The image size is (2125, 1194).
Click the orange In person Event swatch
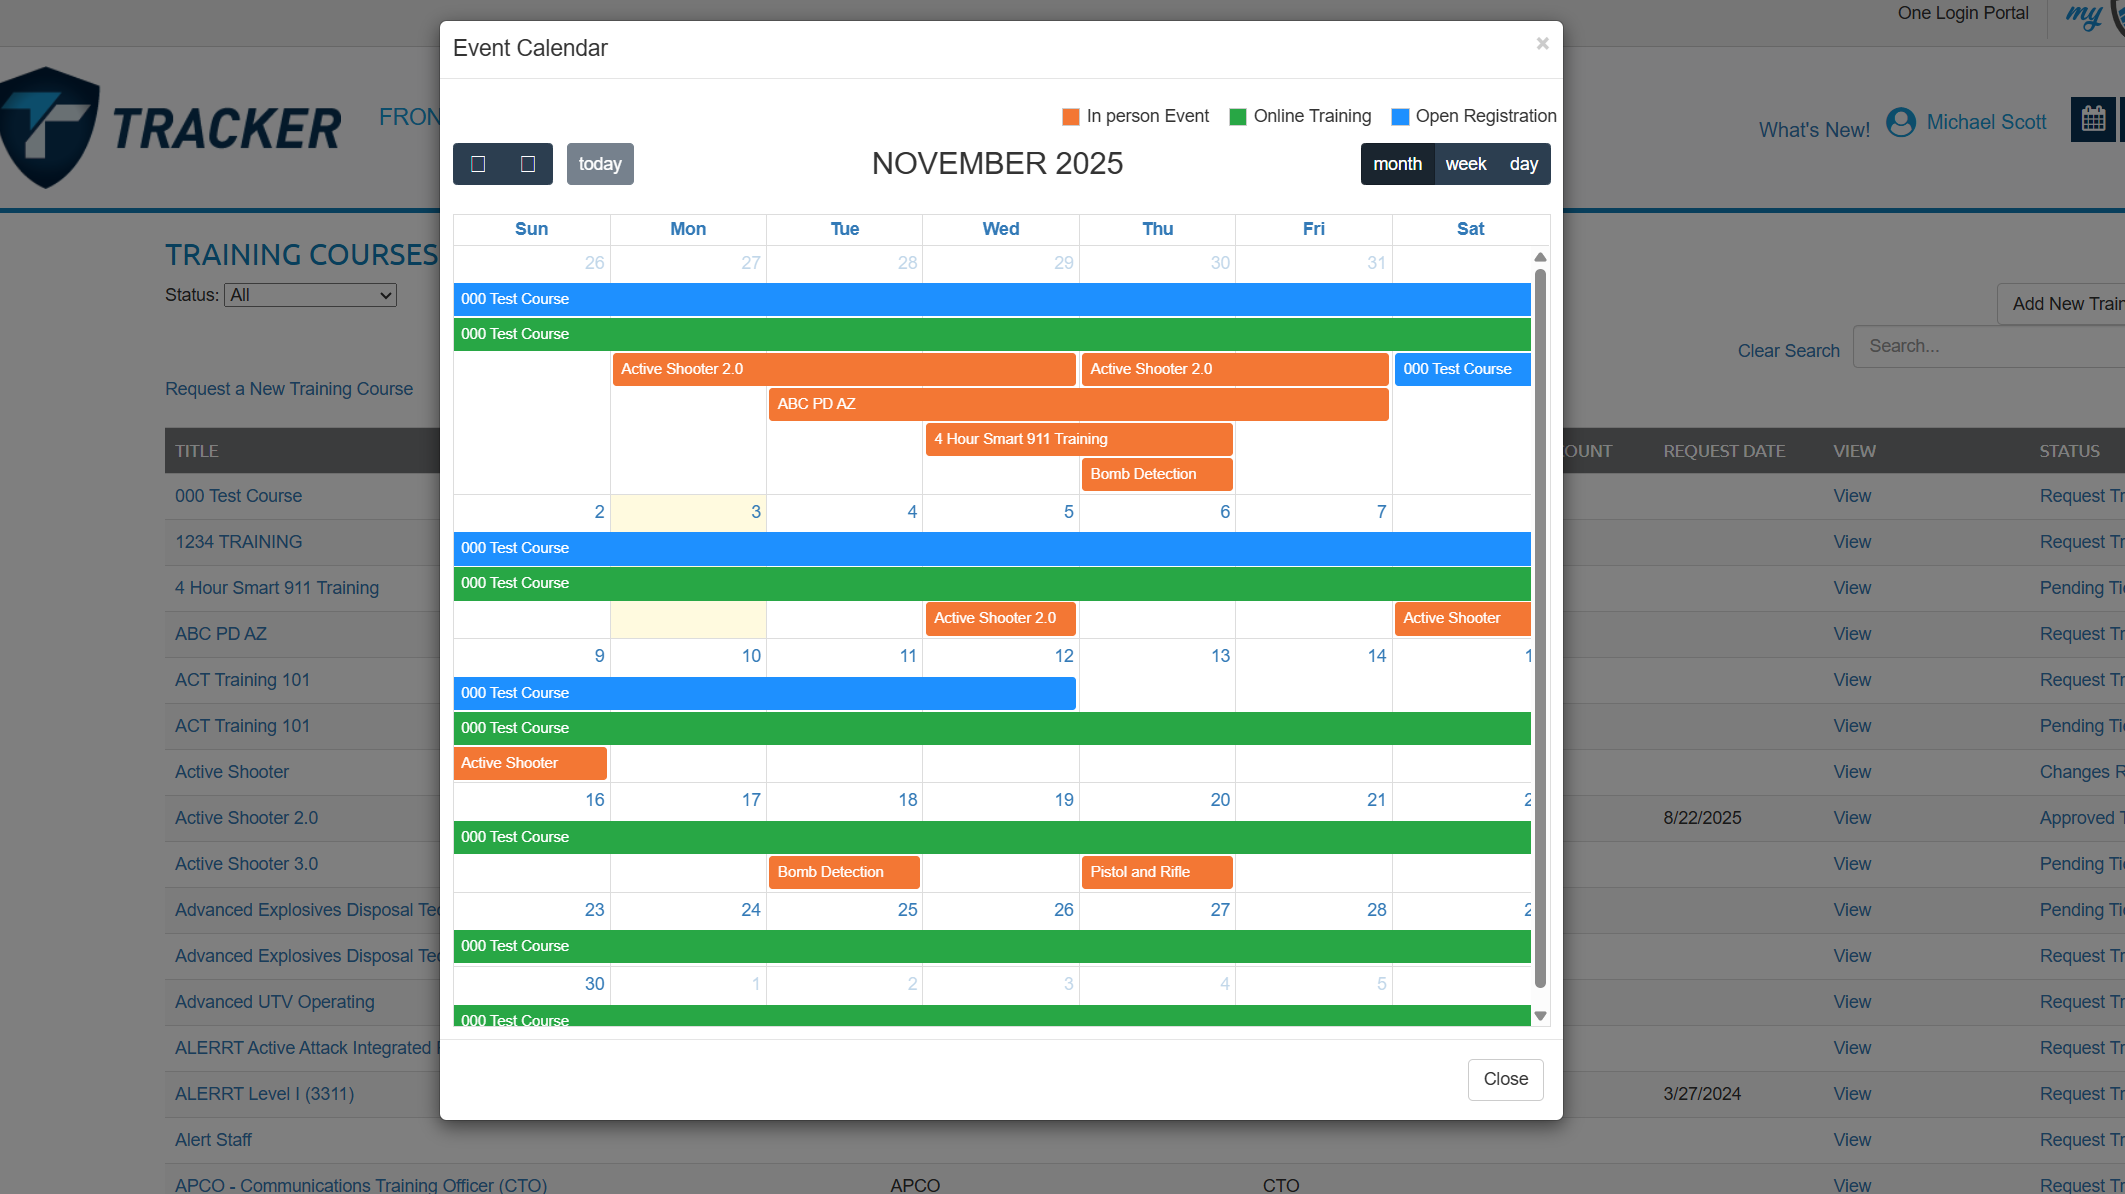1070,117
